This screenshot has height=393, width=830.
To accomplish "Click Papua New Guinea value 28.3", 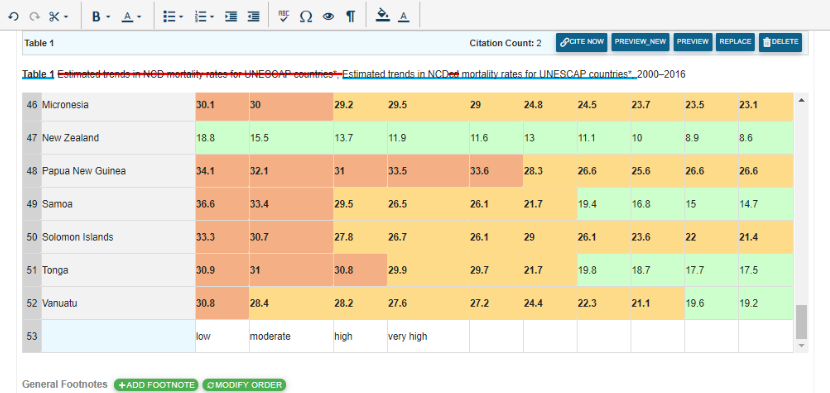I will pos(550,171).
